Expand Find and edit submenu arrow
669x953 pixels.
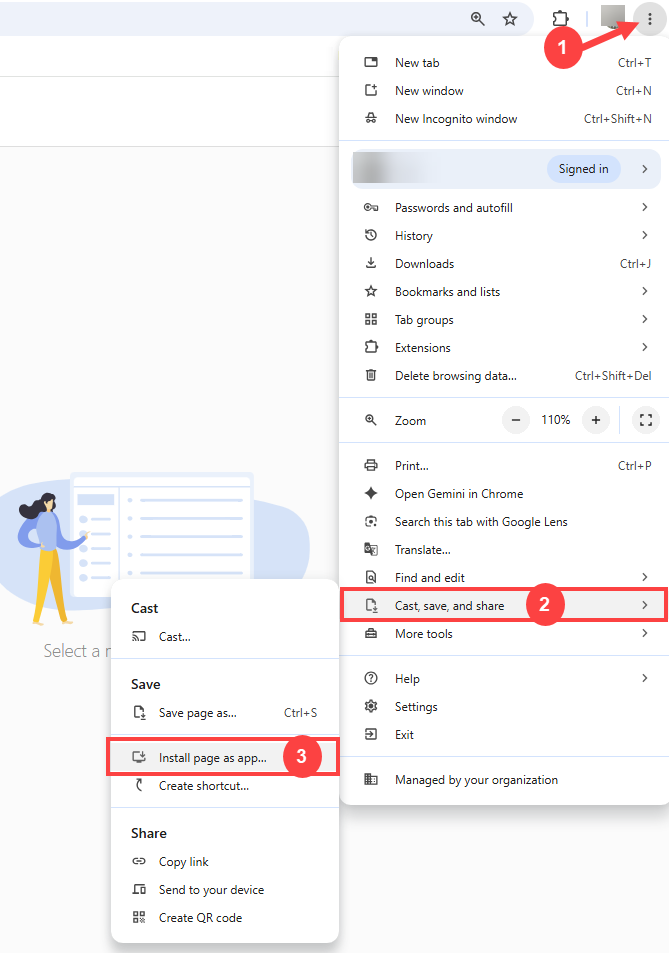pyautogui.click(x=645, y=577)
